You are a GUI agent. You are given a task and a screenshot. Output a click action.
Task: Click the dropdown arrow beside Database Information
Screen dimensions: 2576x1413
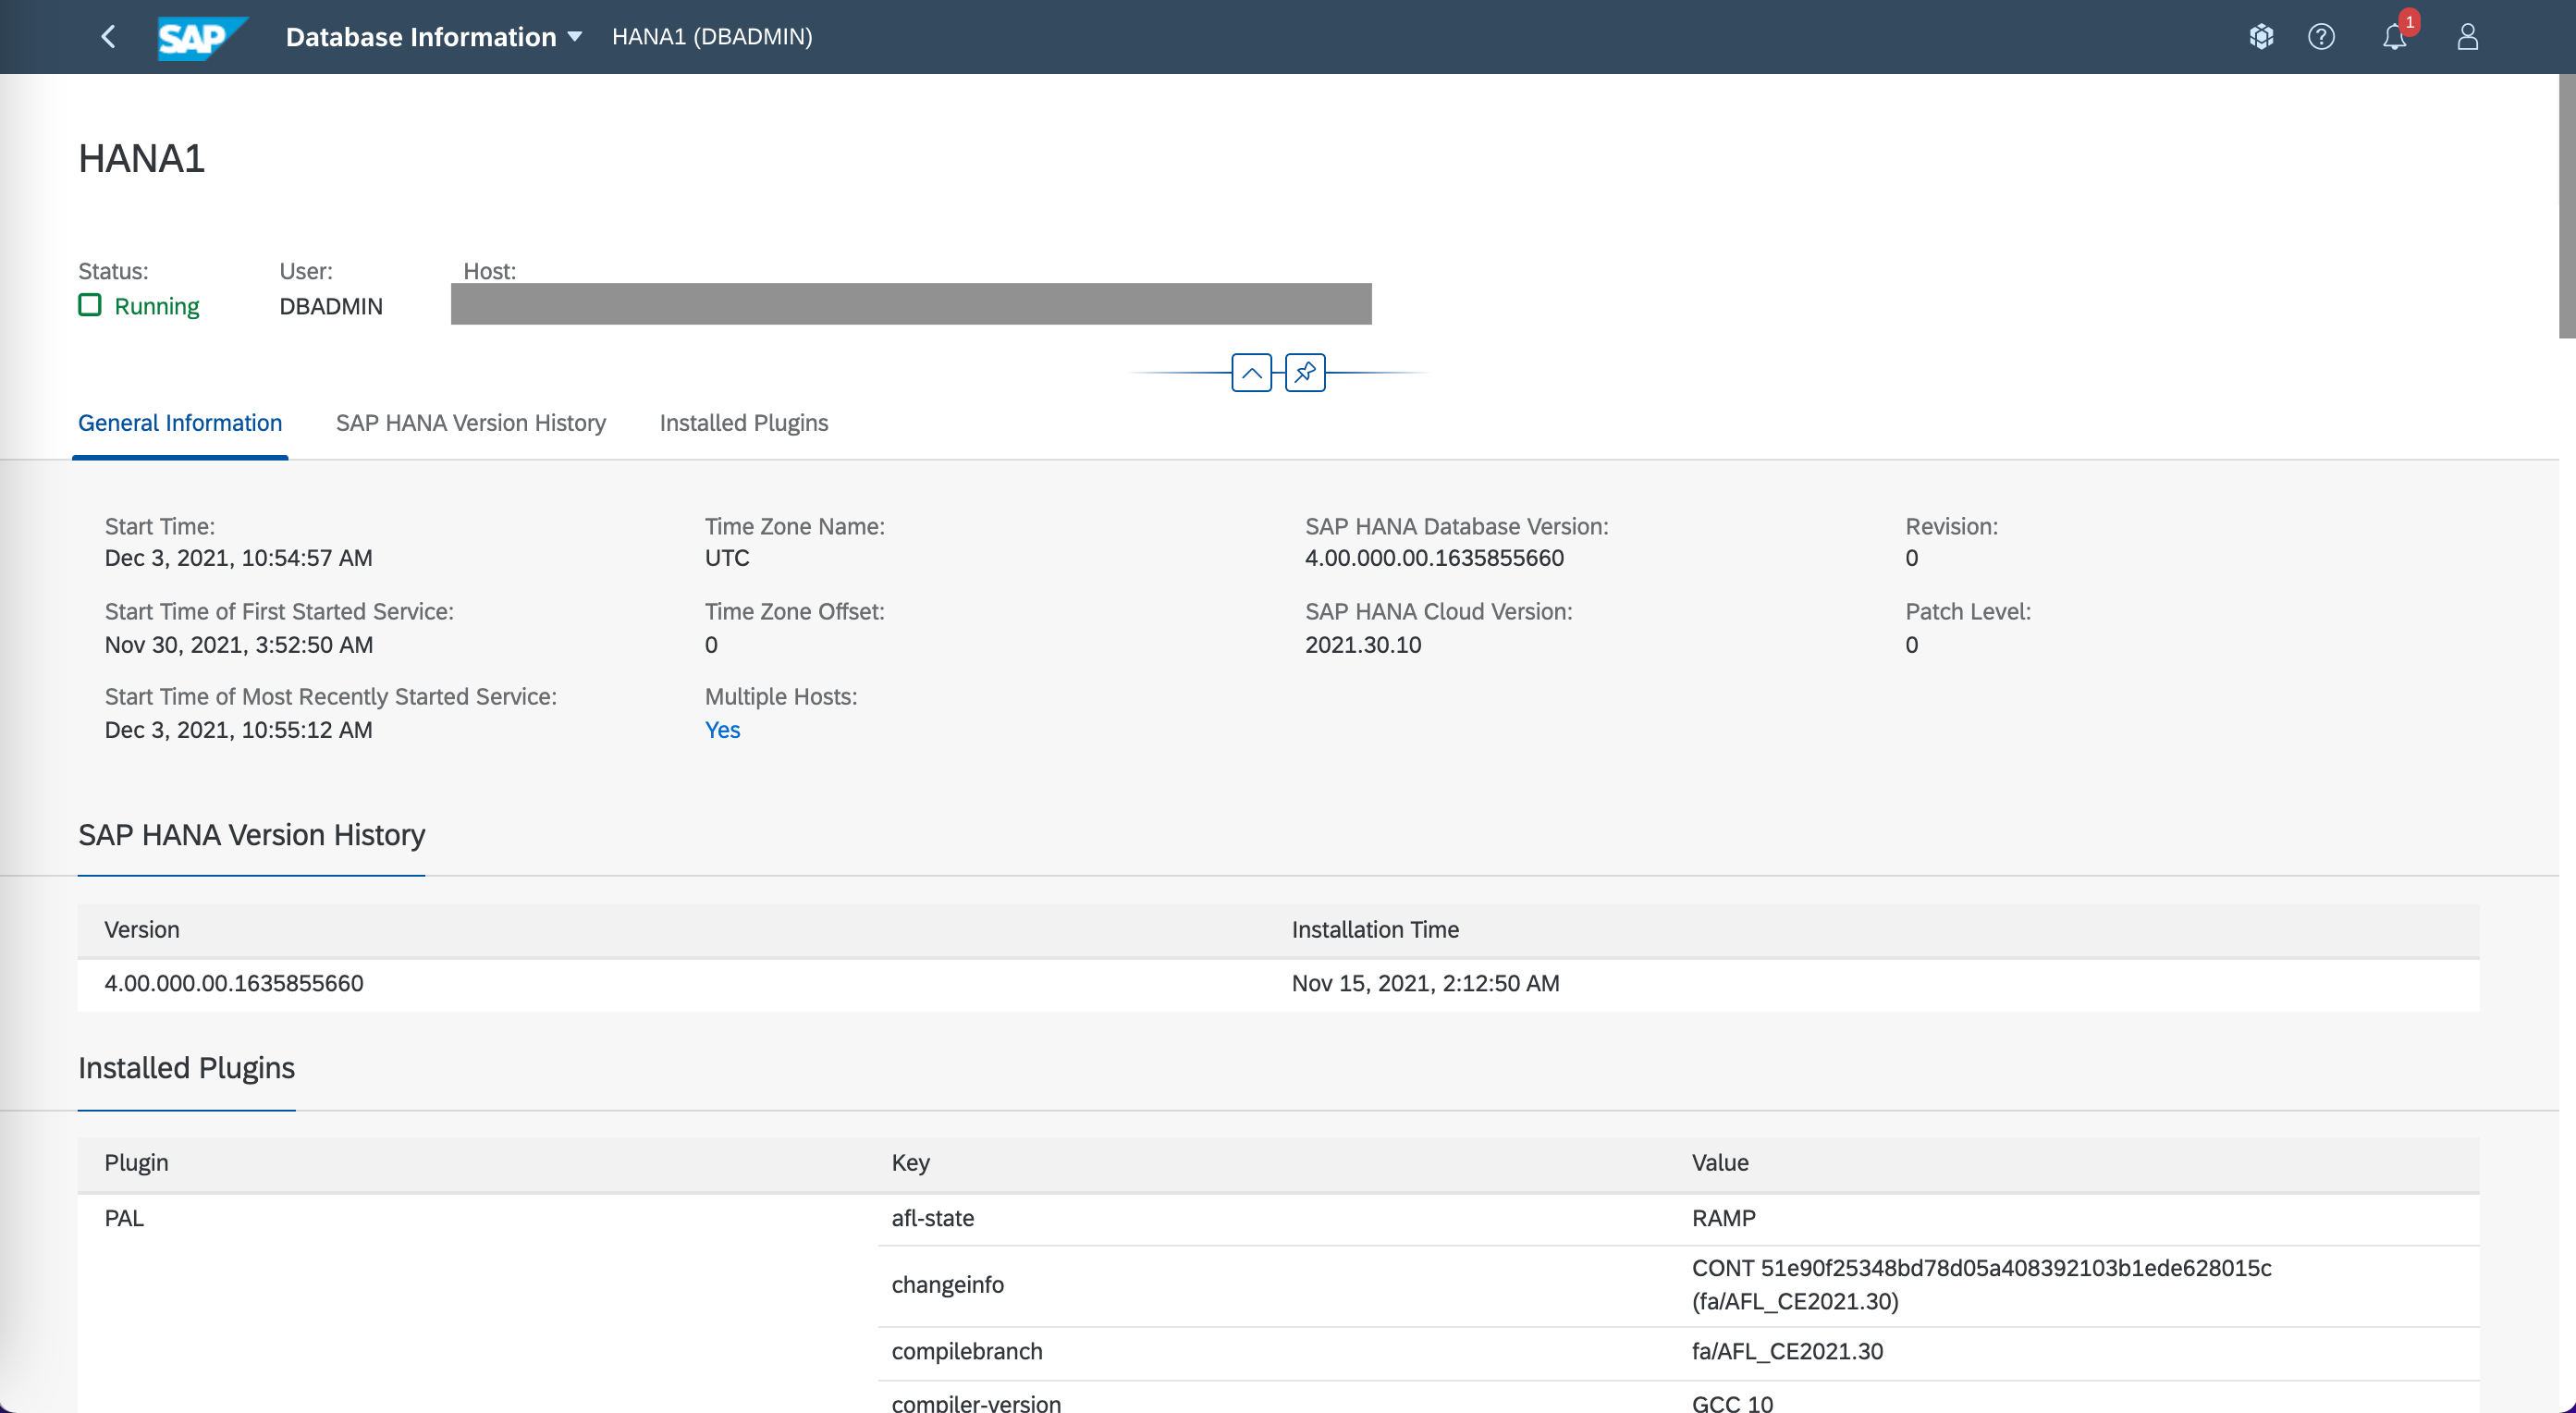[575, 37]
